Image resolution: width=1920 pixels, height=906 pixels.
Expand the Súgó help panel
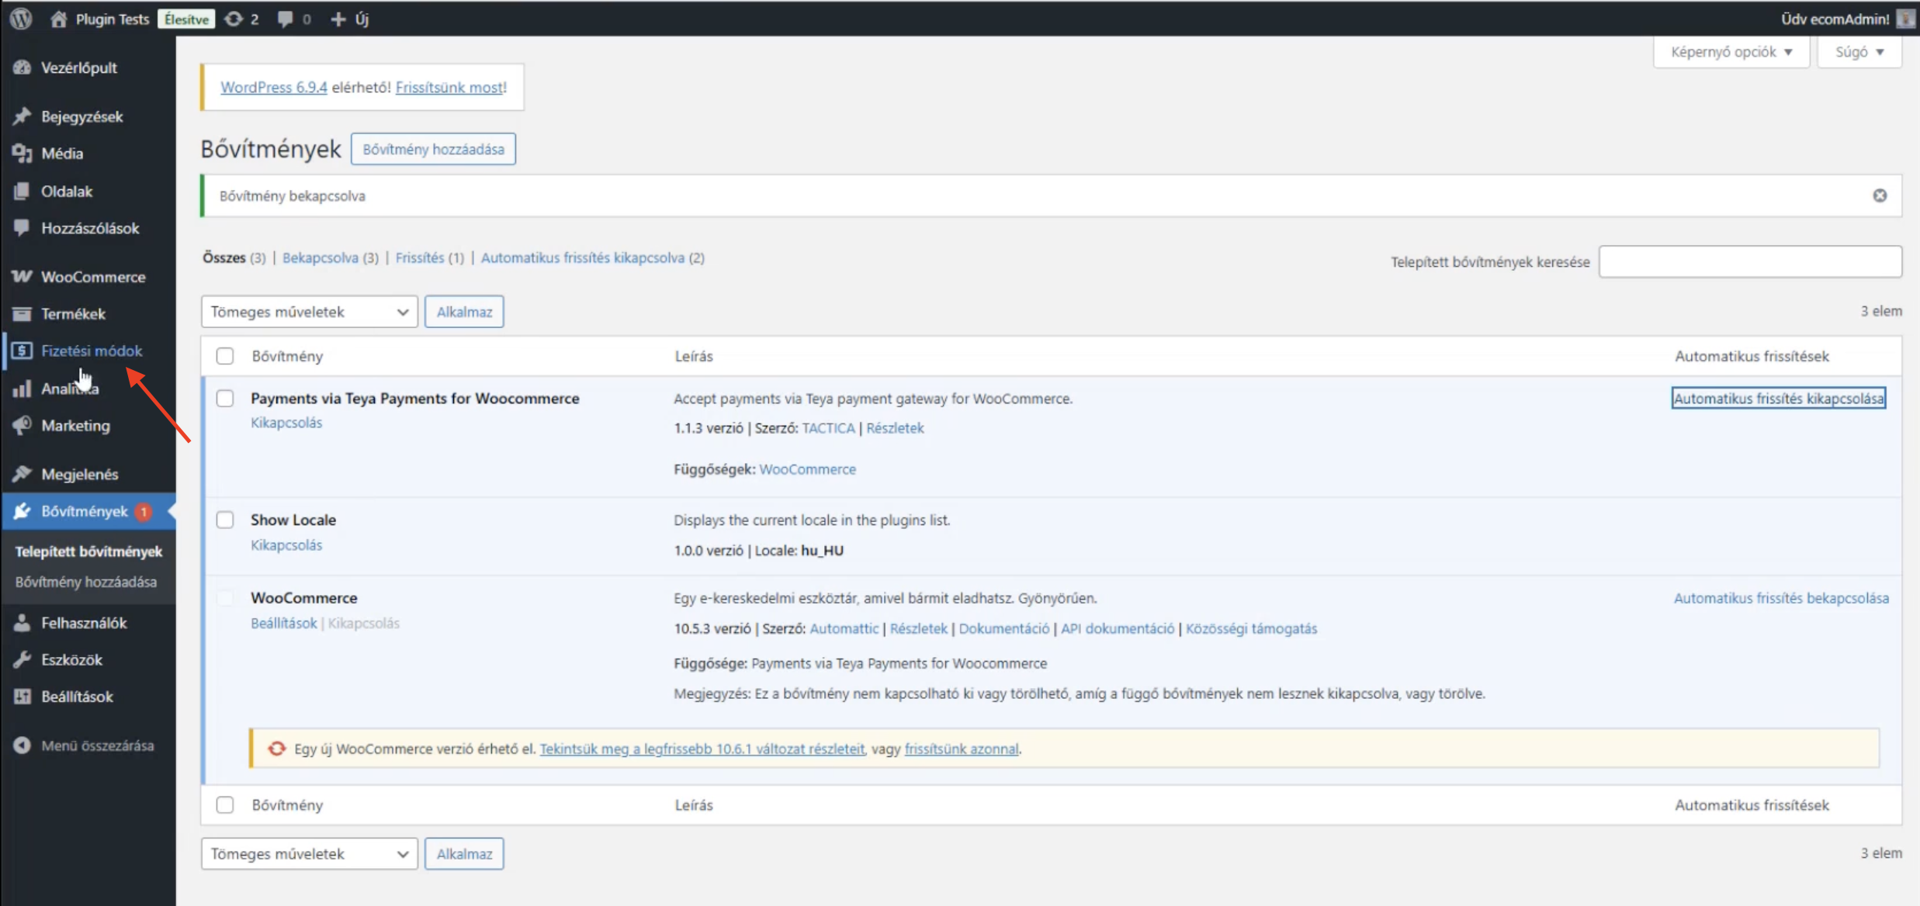pyautogui.click(x=1860, y=52)
